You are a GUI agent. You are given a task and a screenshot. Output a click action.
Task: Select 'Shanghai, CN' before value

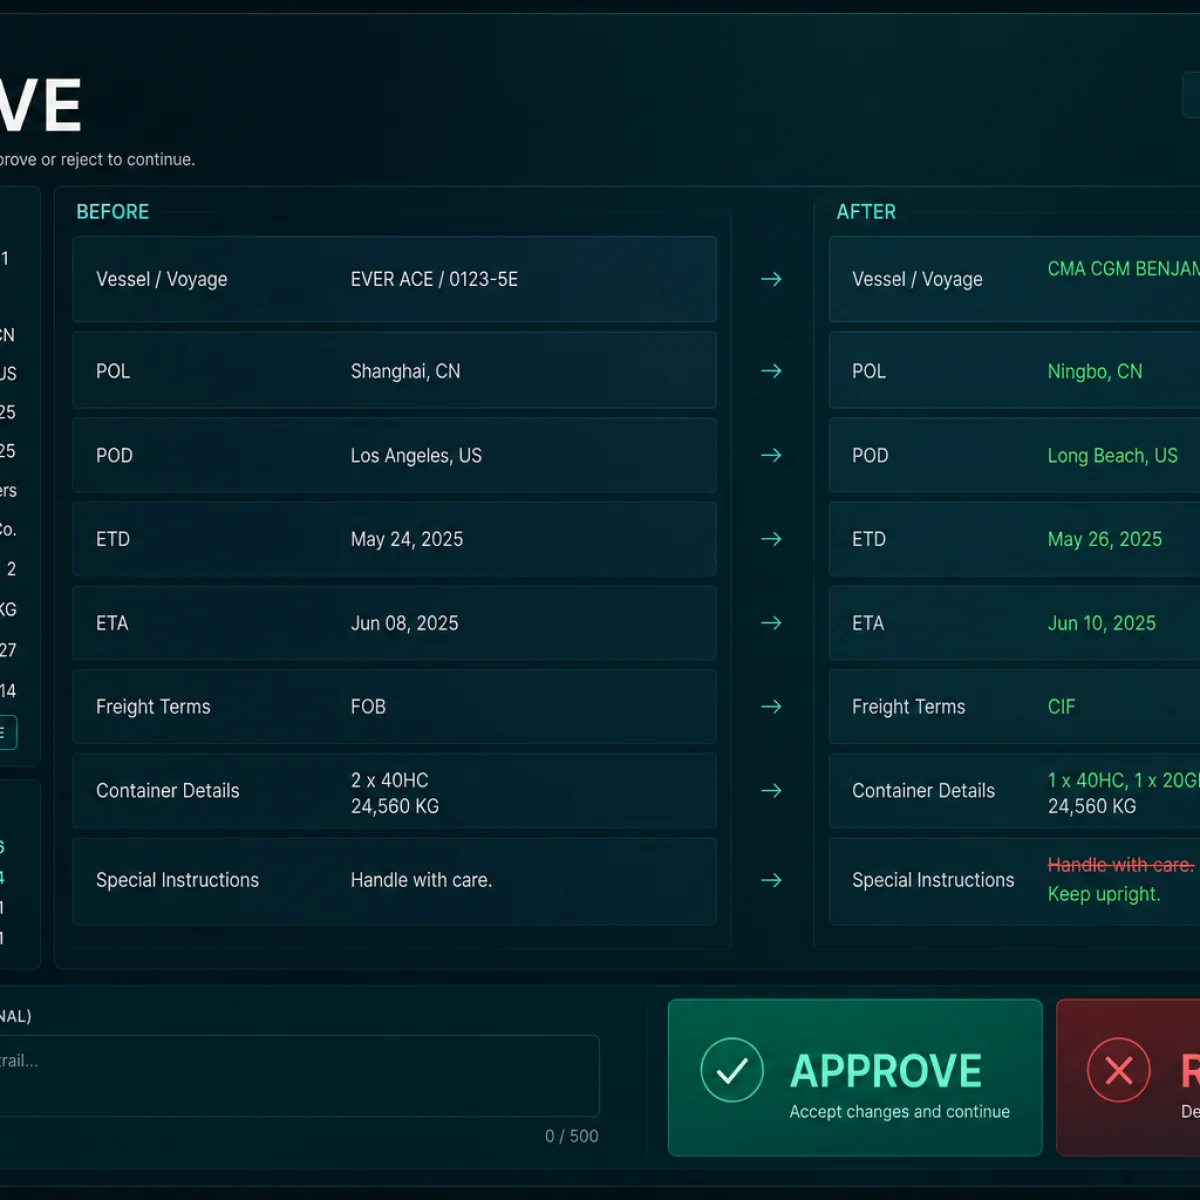click(405, 371)
